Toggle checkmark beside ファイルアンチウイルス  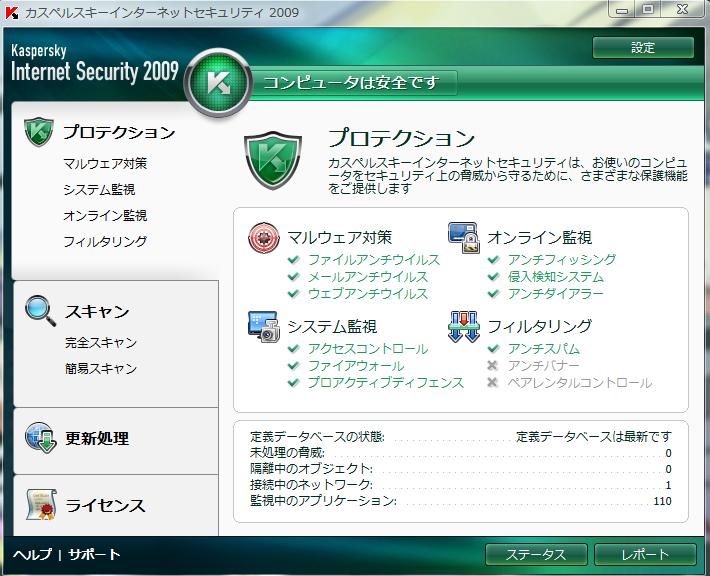[x=293, y=259]
